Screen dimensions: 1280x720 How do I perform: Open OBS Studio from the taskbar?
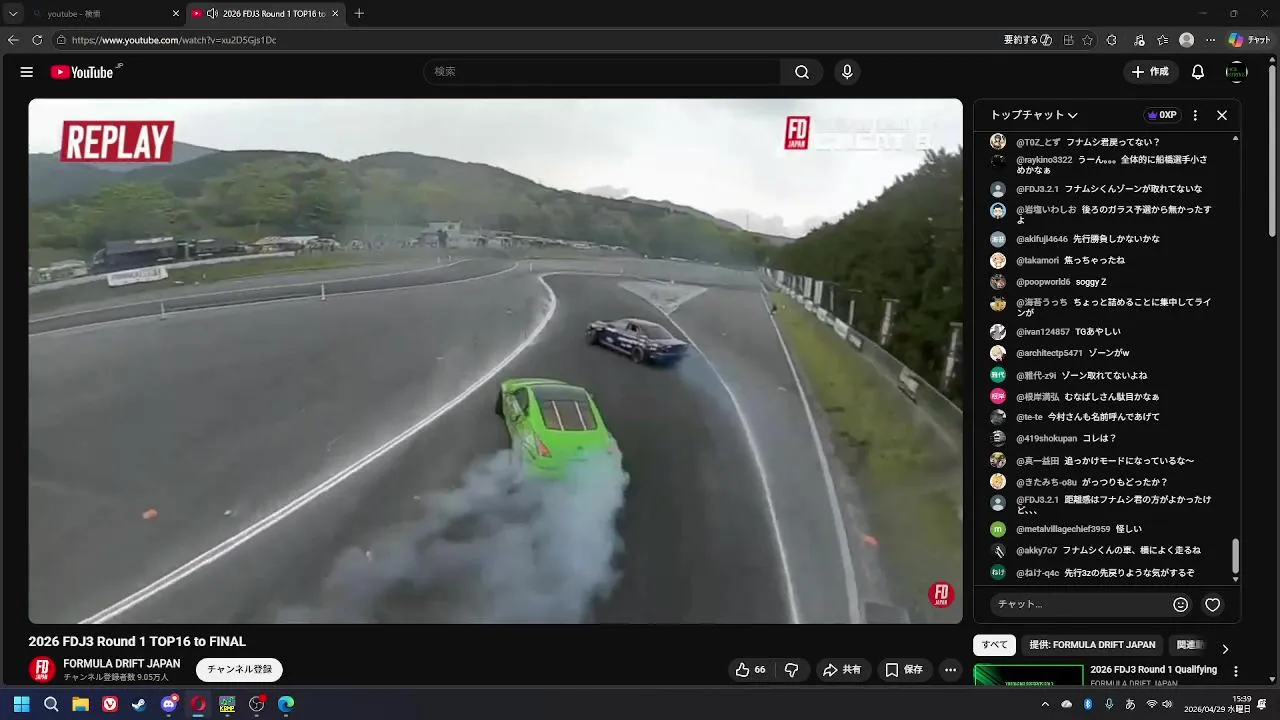coord(256,704)
